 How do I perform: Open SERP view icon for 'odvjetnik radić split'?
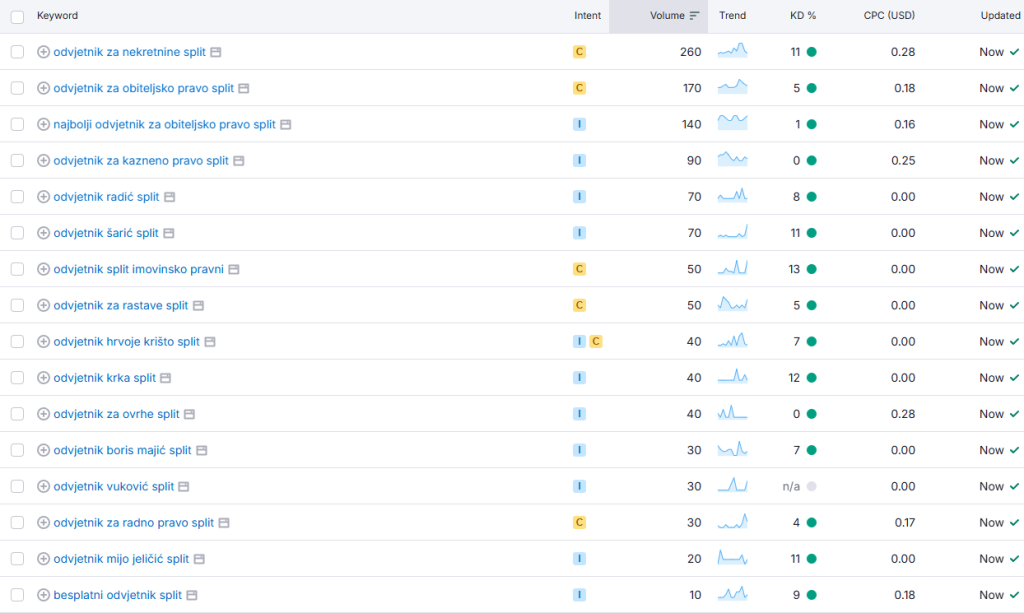tap(170, 197)
